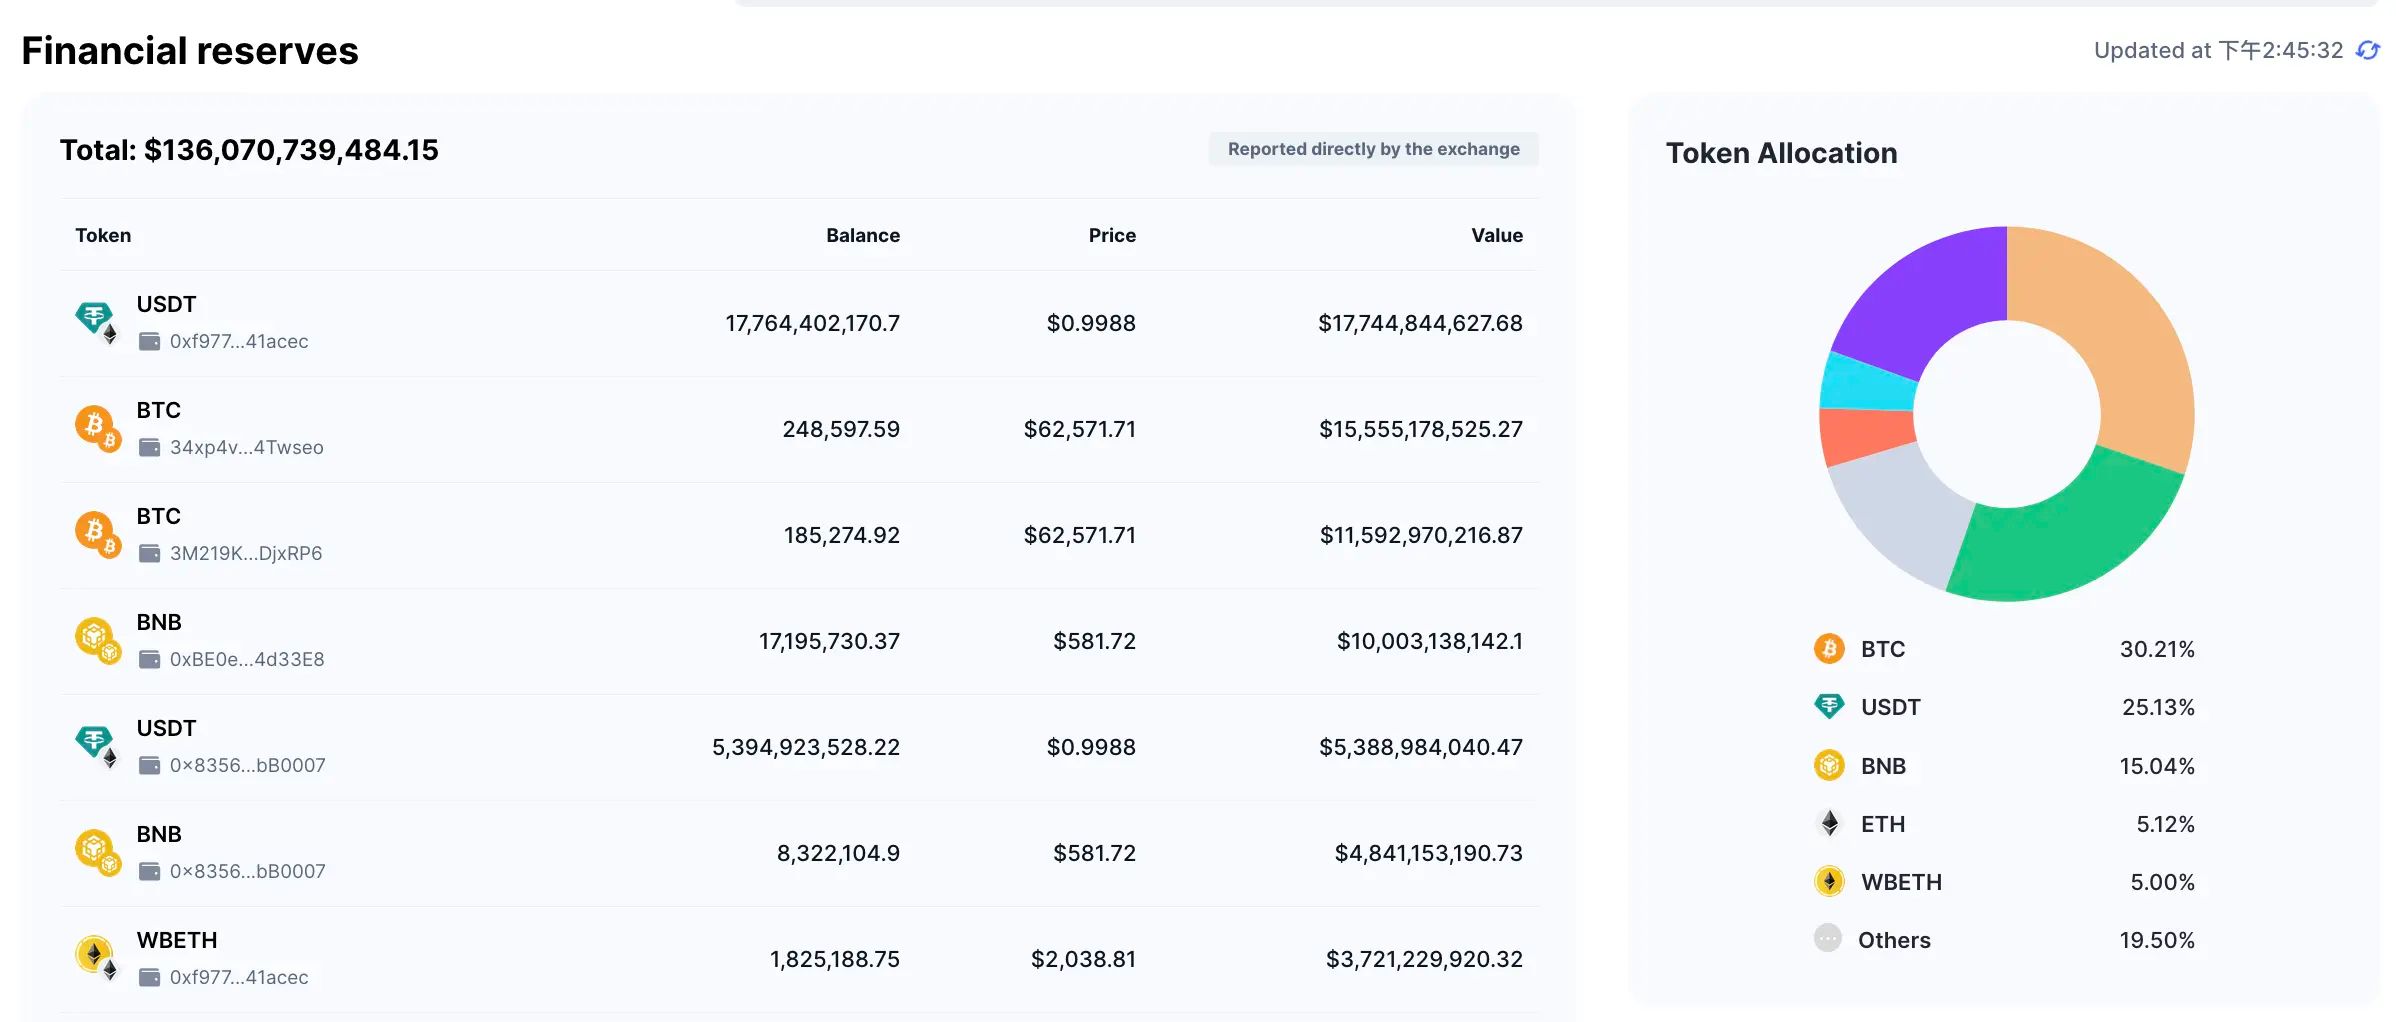Open the 34xp4v...4Twseo wallet address link
This screenshot has width=2396, height=1022.
click(x=246, y=448)
